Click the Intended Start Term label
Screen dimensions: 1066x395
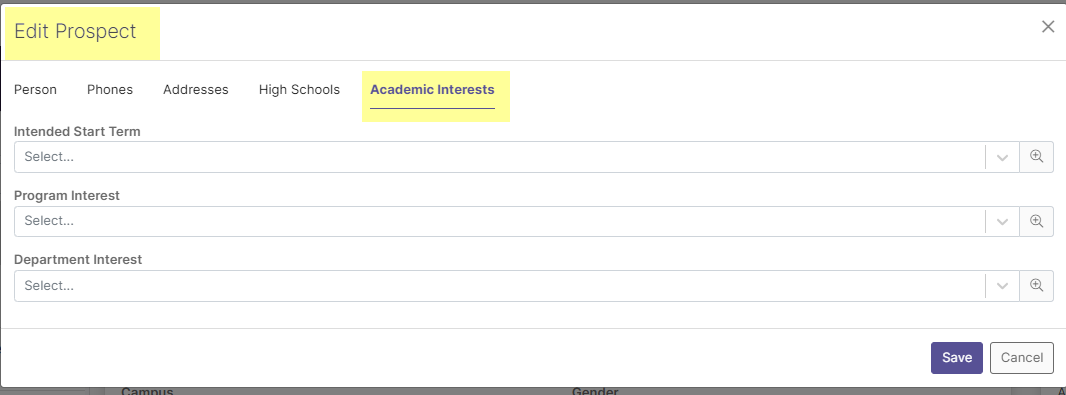pyautogui.click(x=77, y=131)
